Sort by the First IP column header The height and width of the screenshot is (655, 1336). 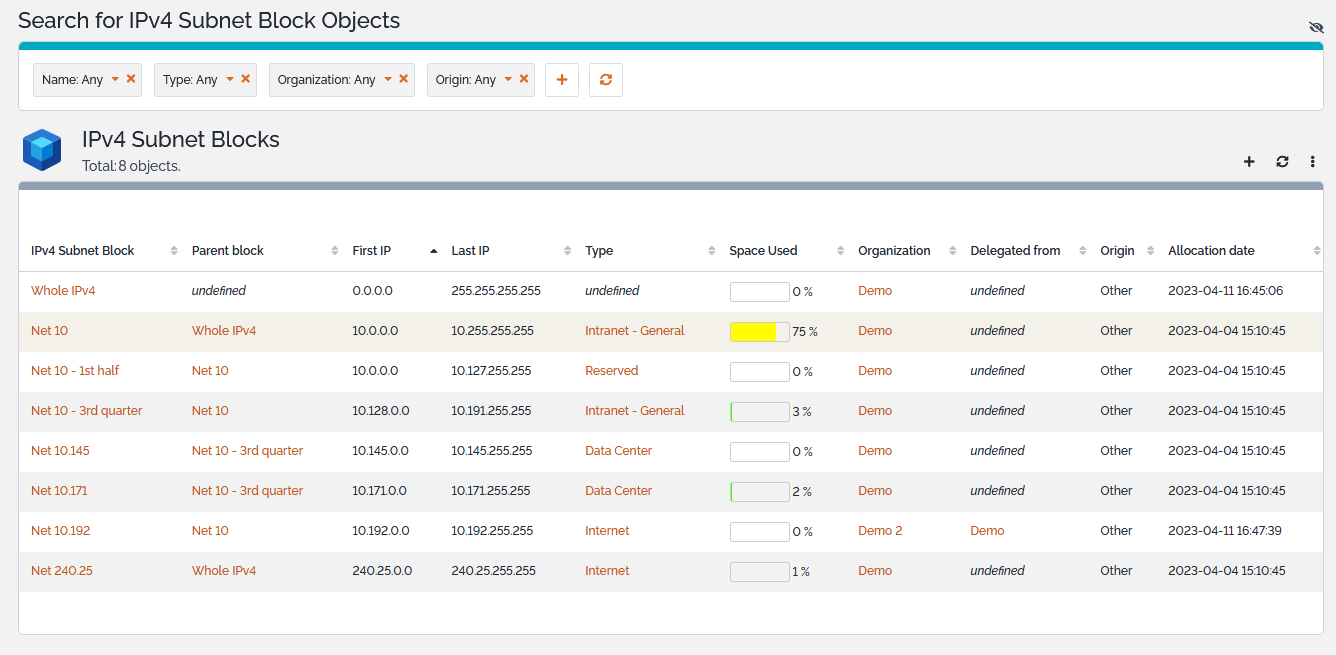[x=372, y=251]
